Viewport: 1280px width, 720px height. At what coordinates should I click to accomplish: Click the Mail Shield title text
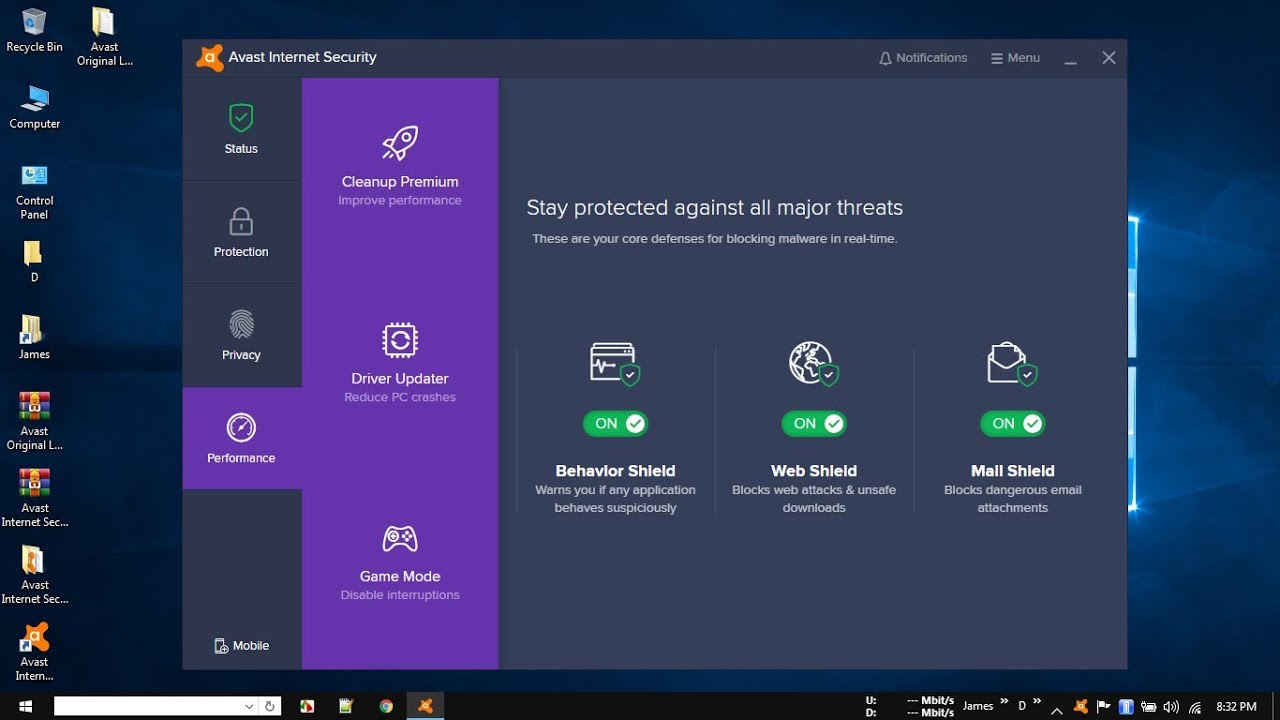pos(1013,471)
